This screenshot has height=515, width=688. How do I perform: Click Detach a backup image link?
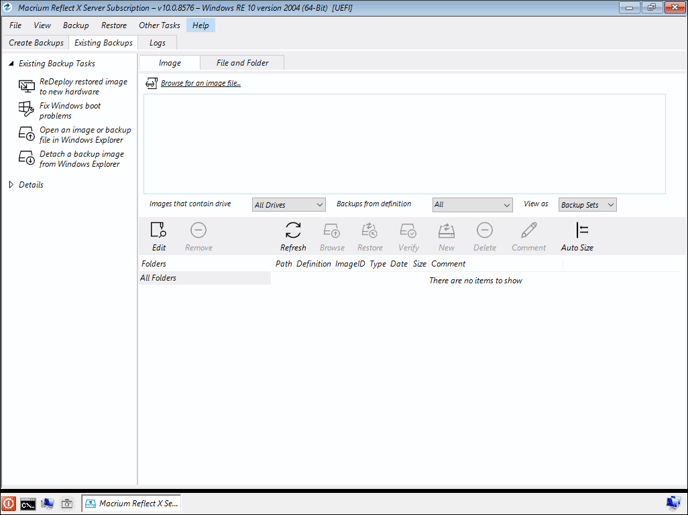pos(82,159)
